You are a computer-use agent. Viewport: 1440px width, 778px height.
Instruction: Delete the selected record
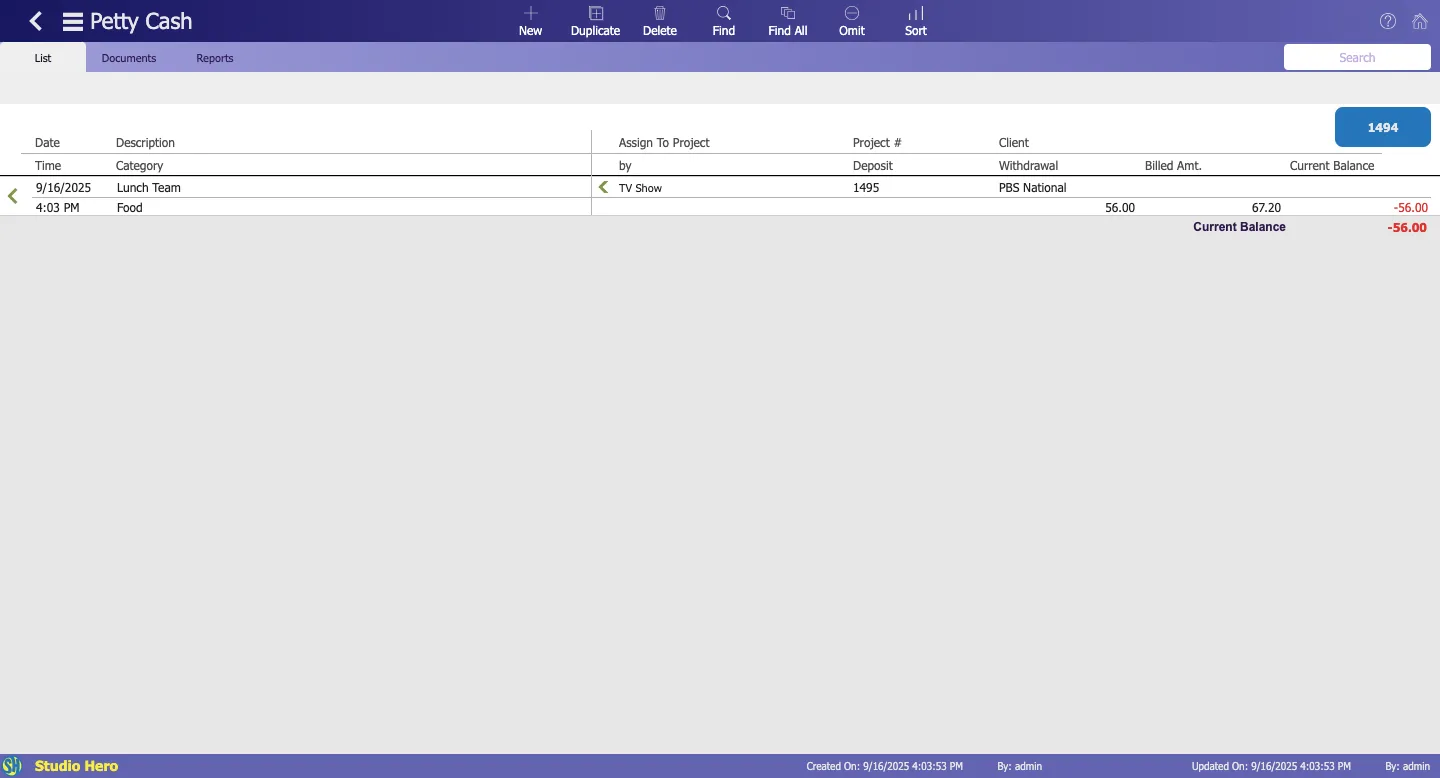point(659,21)
